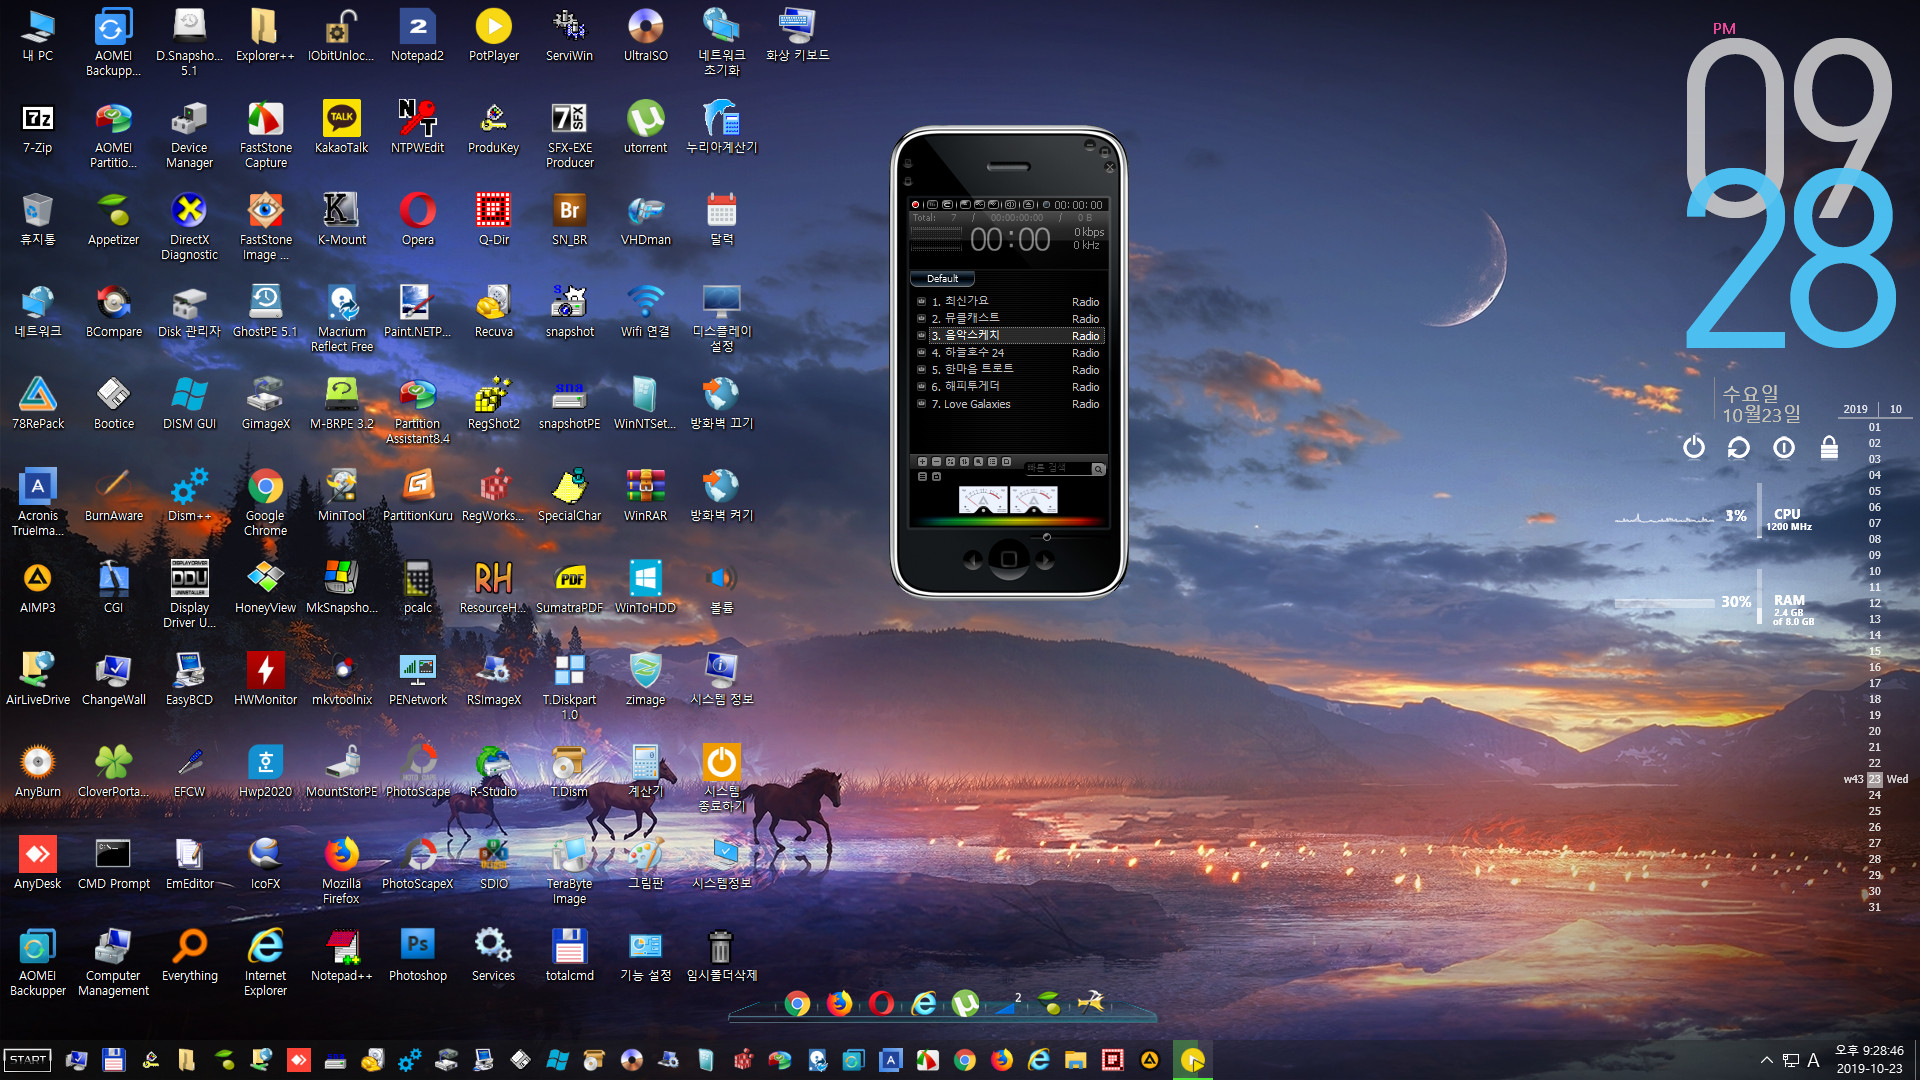The image size is (1920, 1080).
Task: Open the AIMP3 desktop icon
Action: (x=38, y=588)
